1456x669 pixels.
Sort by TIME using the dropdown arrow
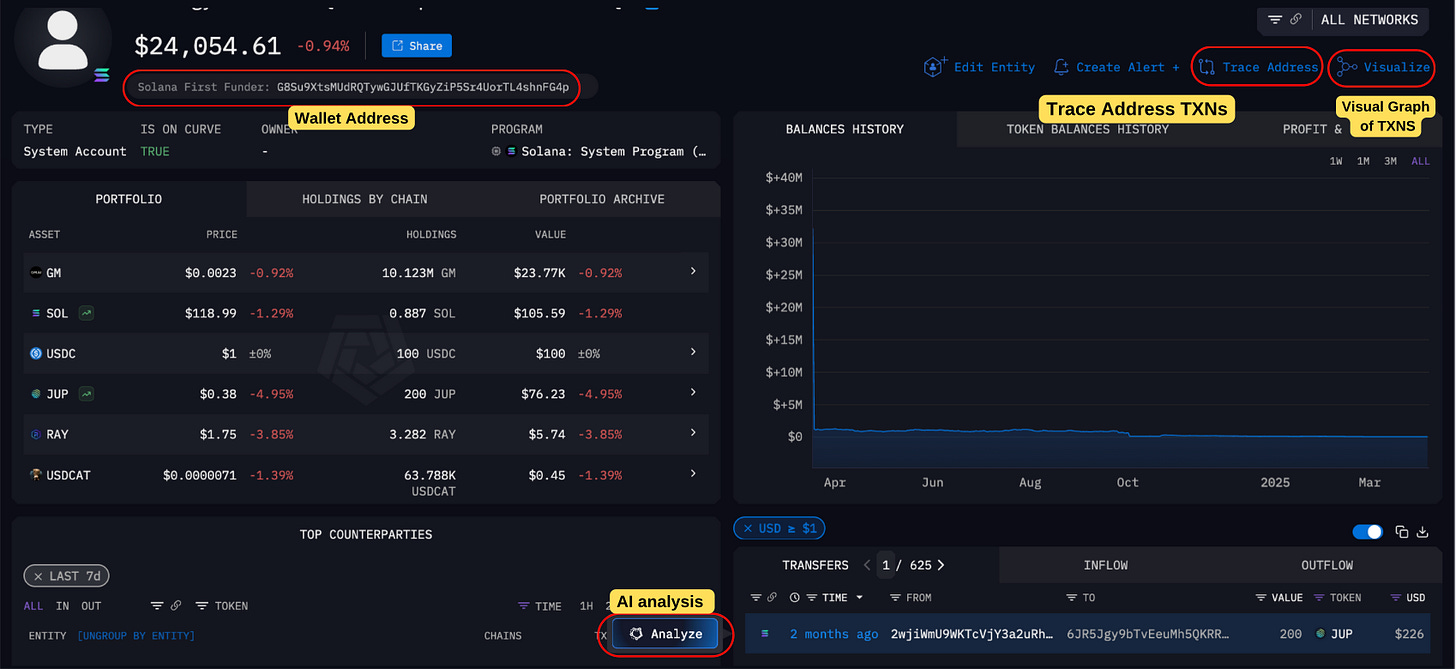(x=860, y=597)
